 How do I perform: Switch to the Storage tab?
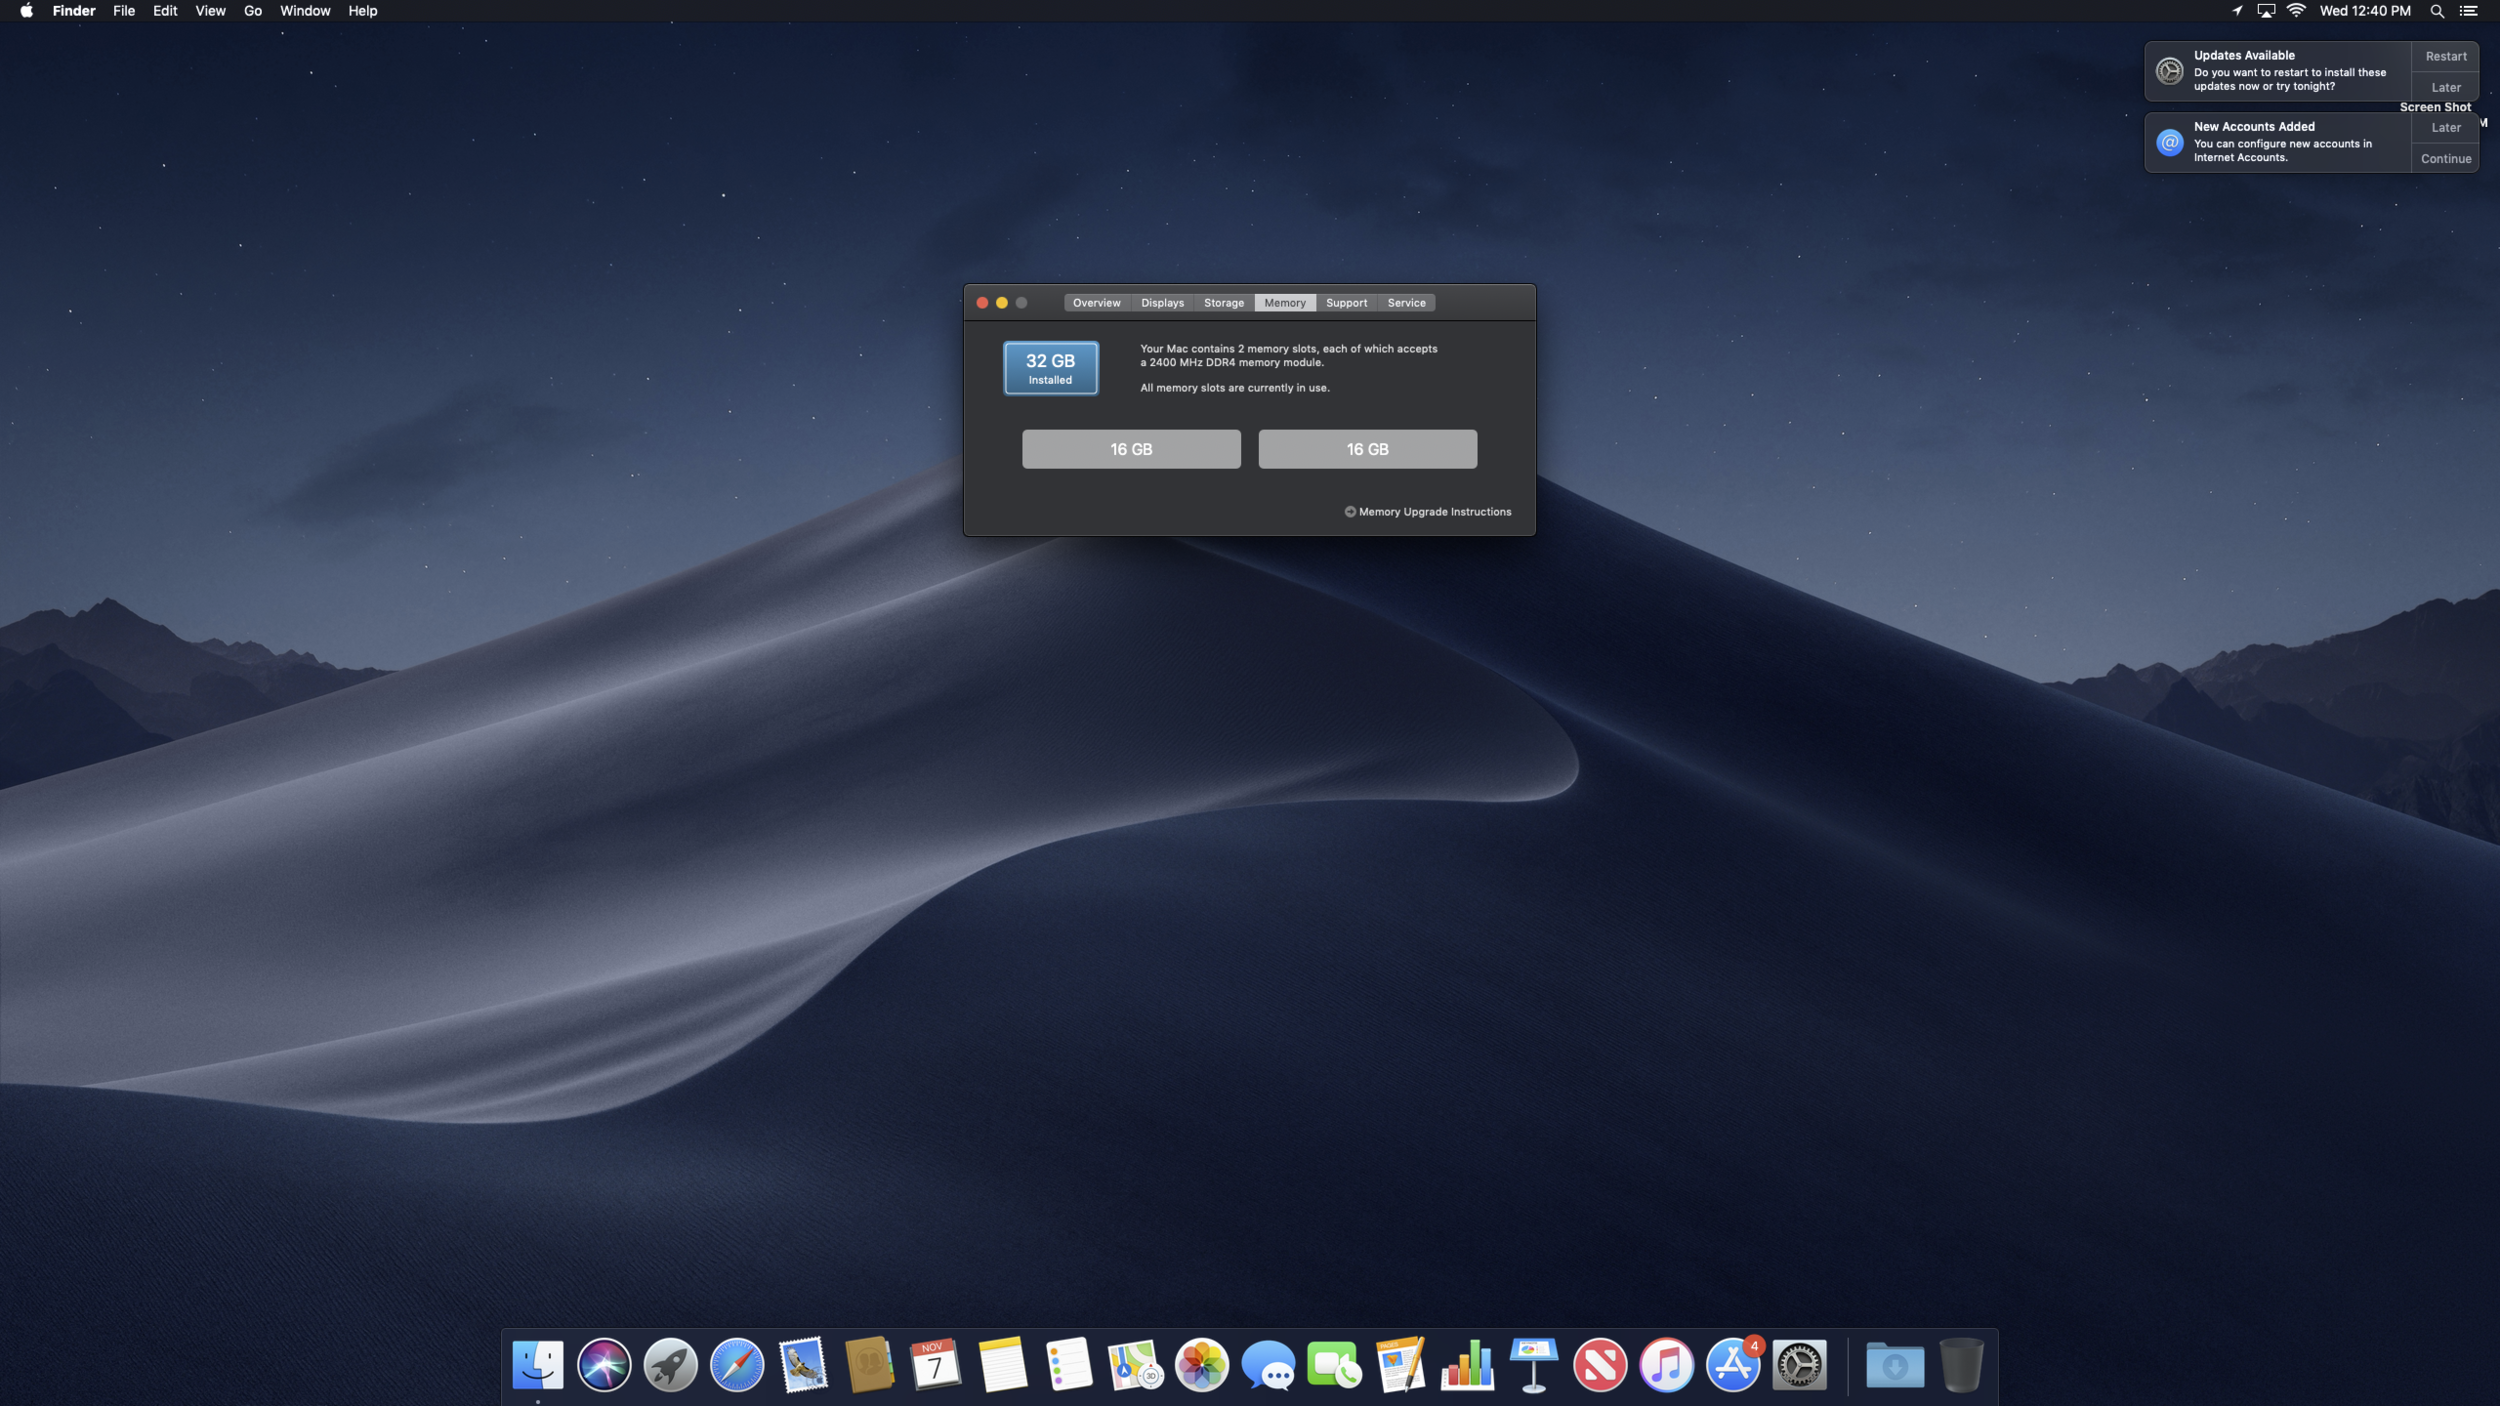click(x=1224, y=303)
